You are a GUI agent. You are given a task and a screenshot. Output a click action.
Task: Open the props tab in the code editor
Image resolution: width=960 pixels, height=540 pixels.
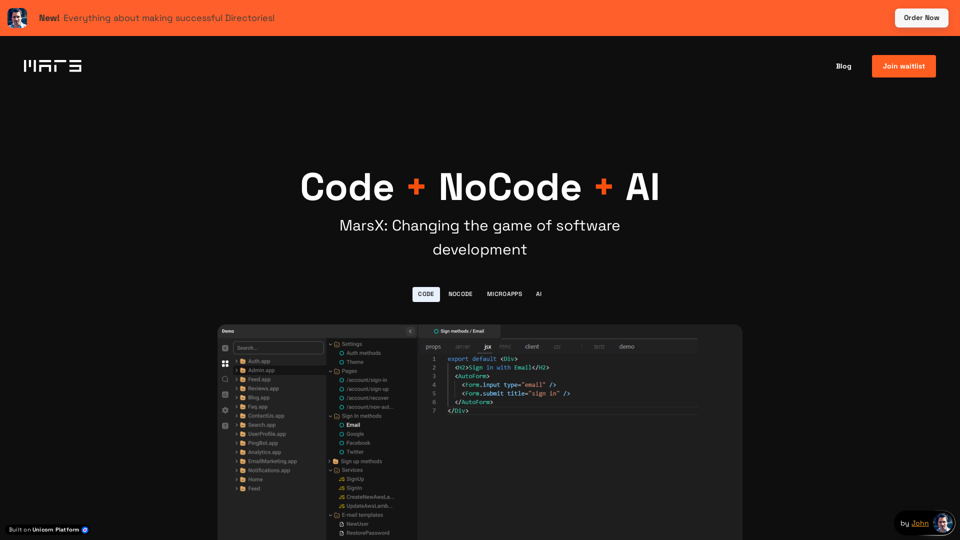[x=433, y=347]
